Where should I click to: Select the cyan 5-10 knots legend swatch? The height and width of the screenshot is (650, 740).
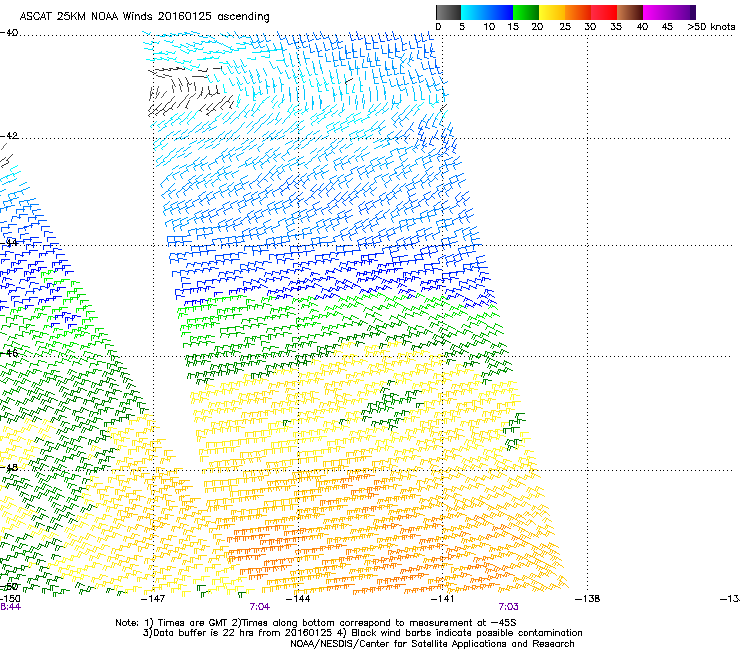[474, 12]
